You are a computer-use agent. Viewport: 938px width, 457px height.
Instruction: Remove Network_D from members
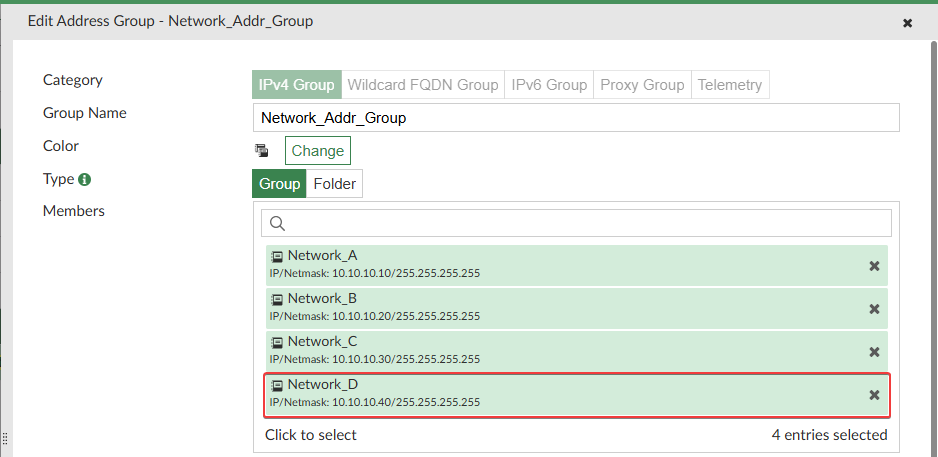(874, 395)
